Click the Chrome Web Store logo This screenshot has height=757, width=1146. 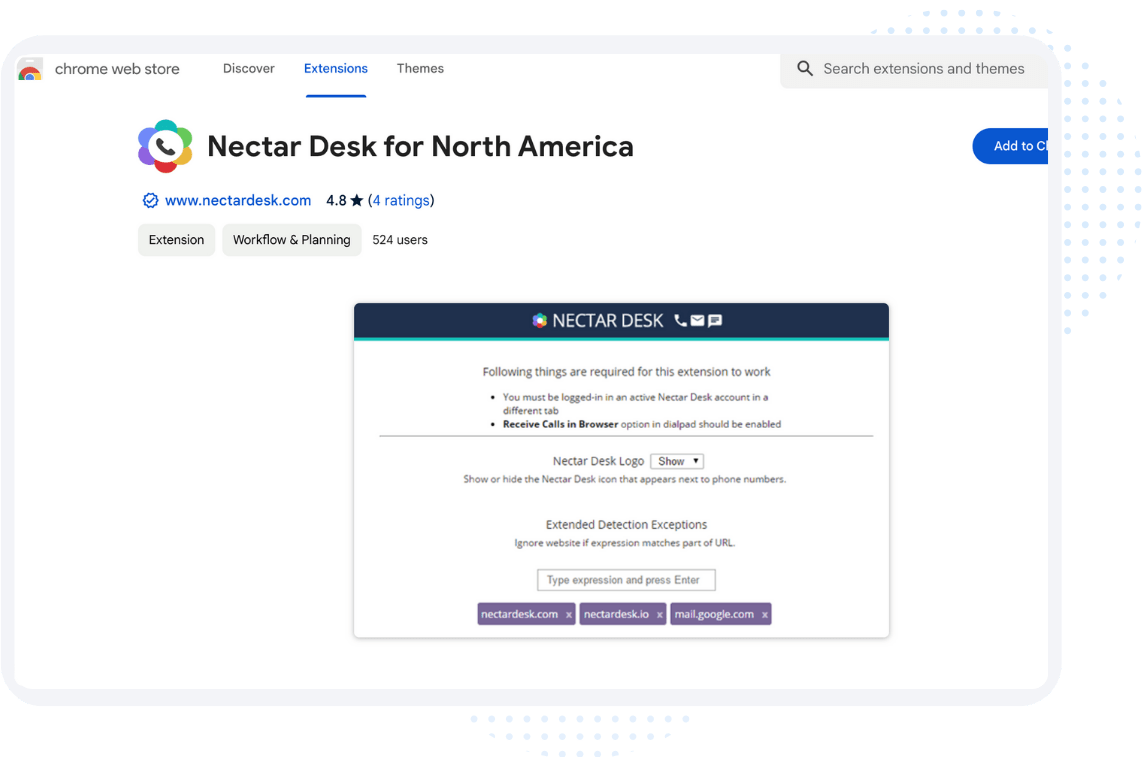(30, 70)
